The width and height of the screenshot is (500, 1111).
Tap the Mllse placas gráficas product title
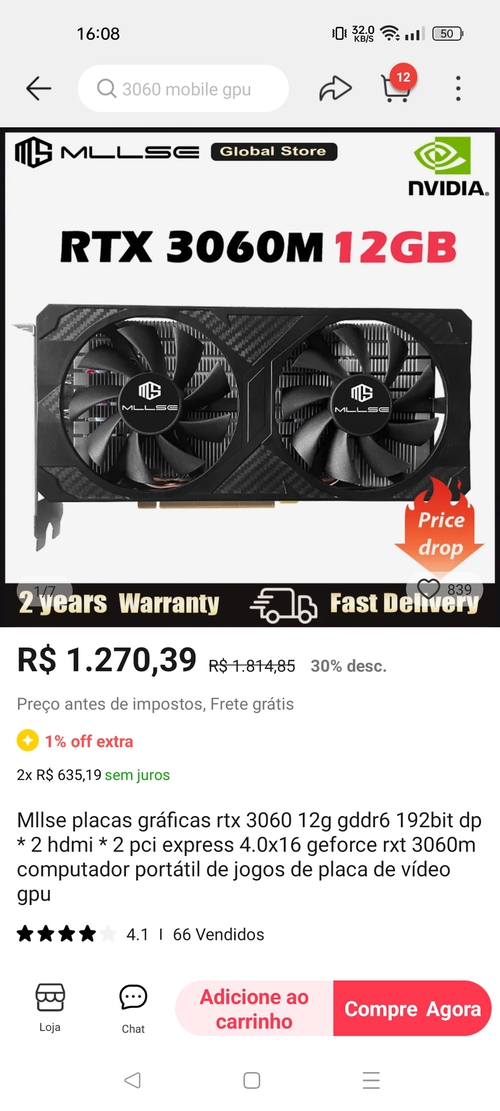tap(249, 857)
